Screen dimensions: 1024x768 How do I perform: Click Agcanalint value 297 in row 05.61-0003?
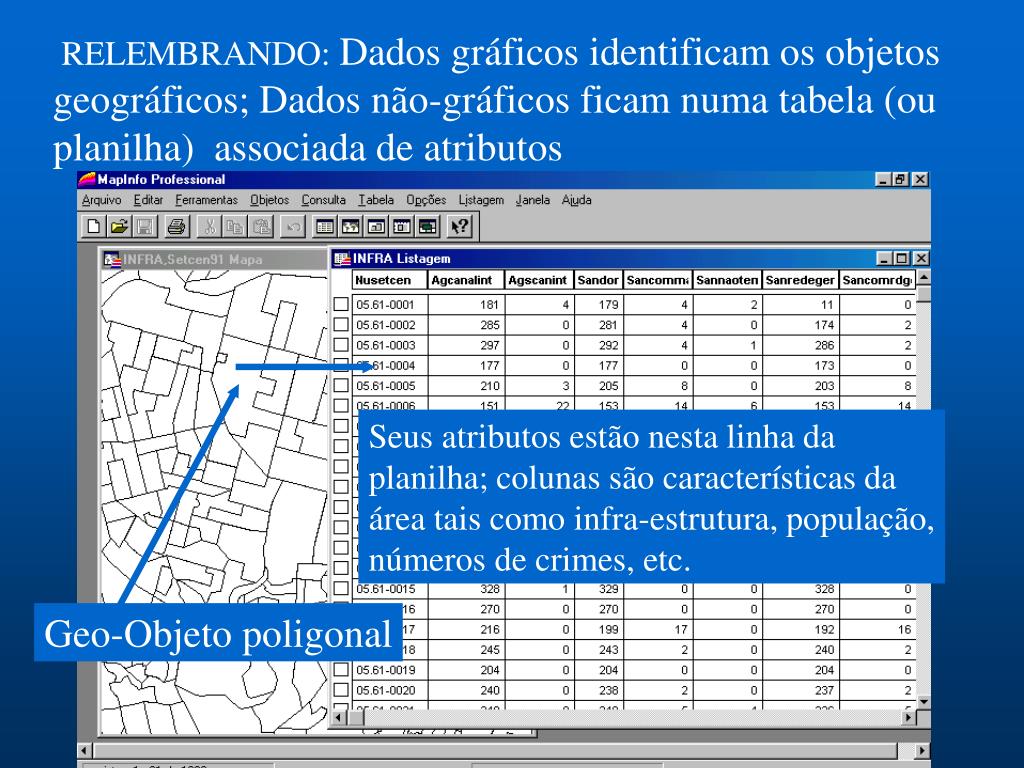(466, 345)
